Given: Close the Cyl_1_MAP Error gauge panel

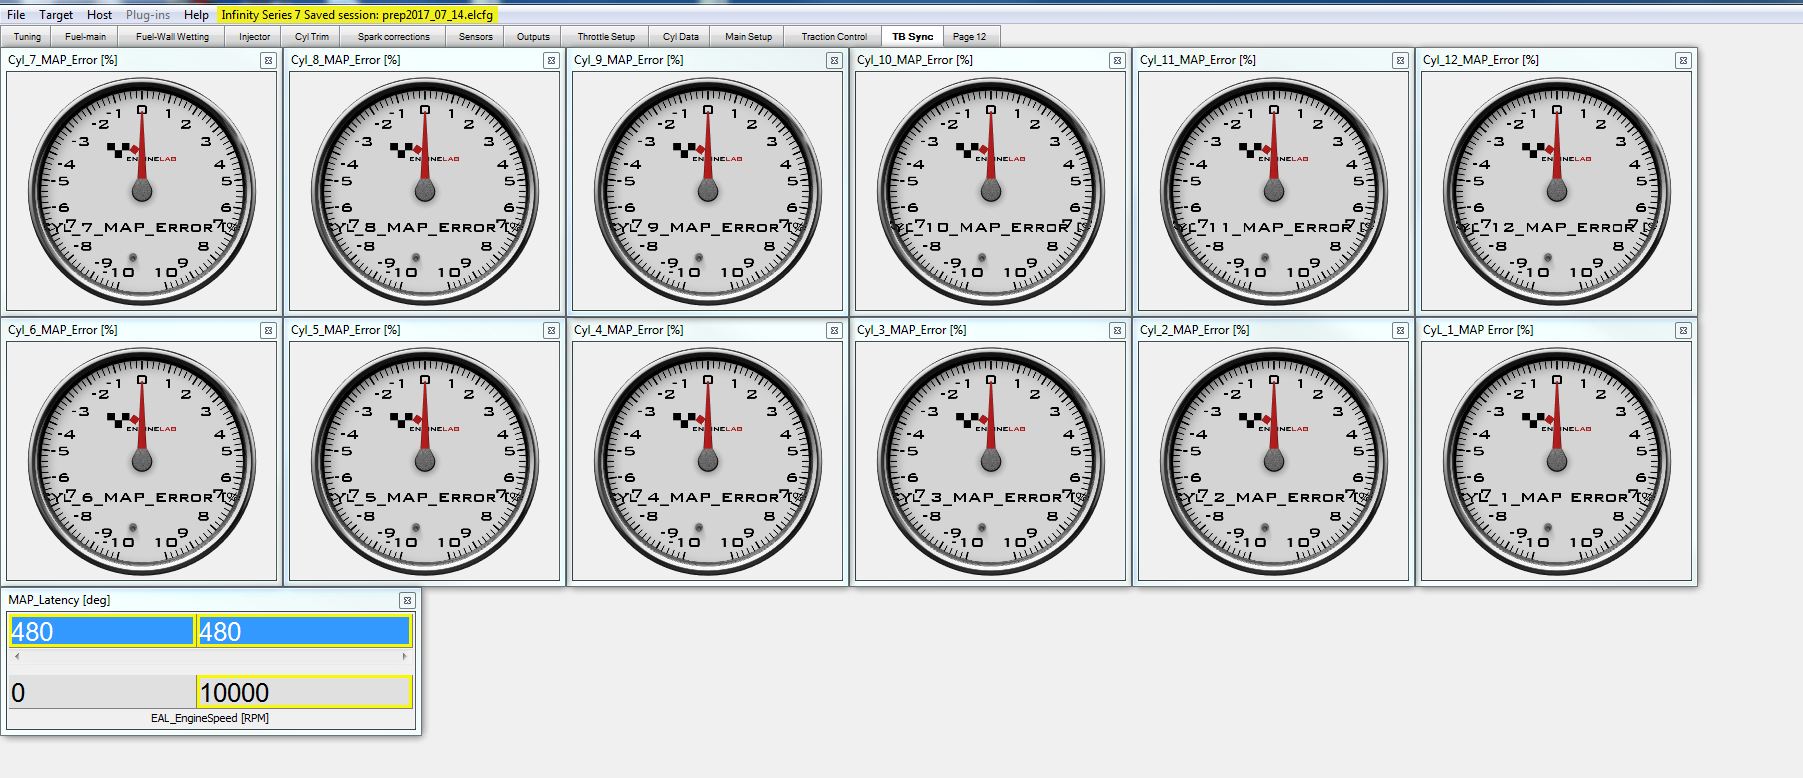Looking at the screenshot, I should point(1683,331).
